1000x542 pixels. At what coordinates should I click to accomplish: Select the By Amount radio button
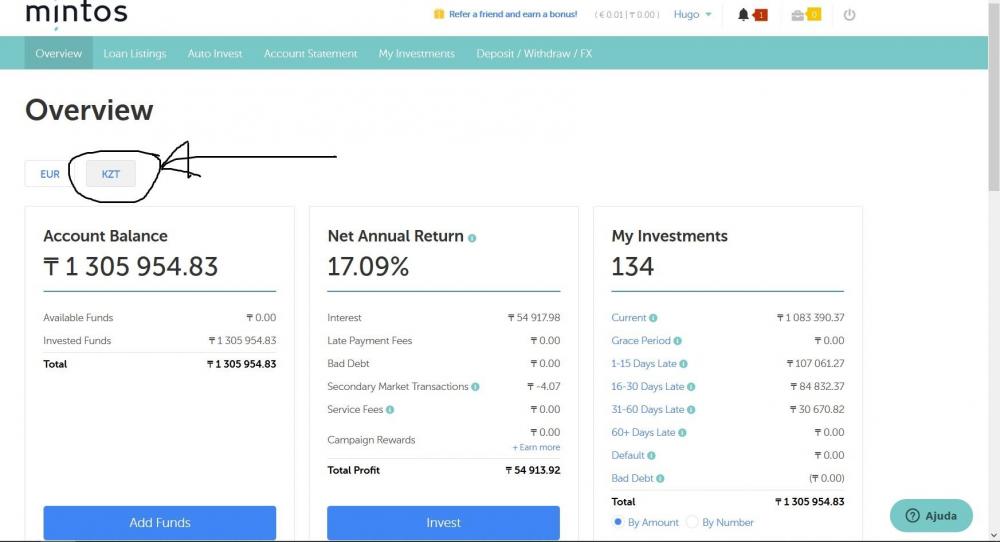pyautogui.click(x=618, y=522)
